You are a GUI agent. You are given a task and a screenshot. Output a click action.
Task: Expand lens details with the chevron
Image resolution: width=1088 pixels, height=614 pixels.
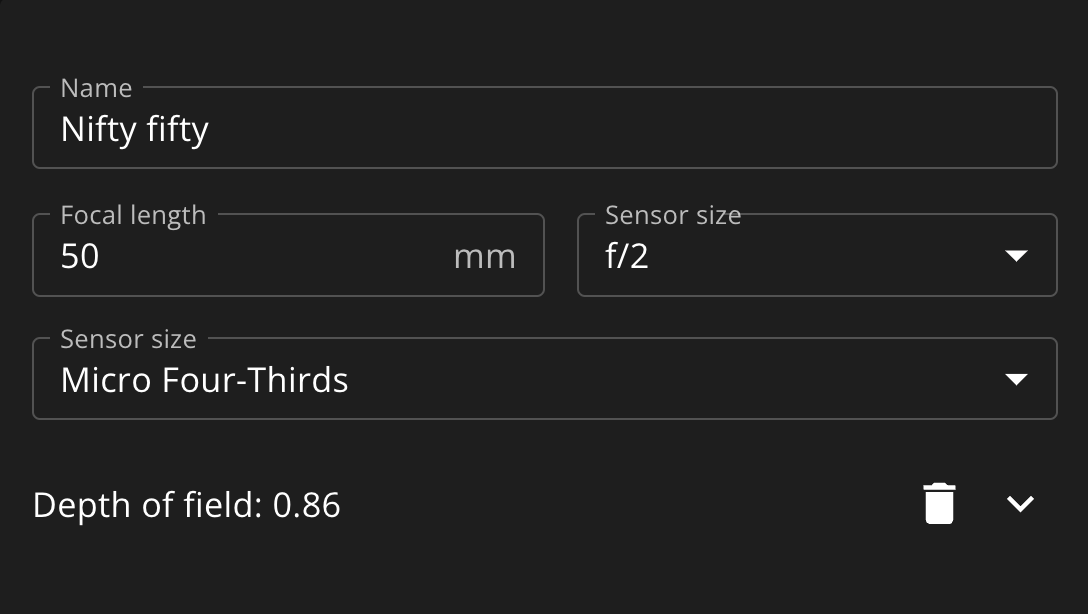tap(1020, 504)
